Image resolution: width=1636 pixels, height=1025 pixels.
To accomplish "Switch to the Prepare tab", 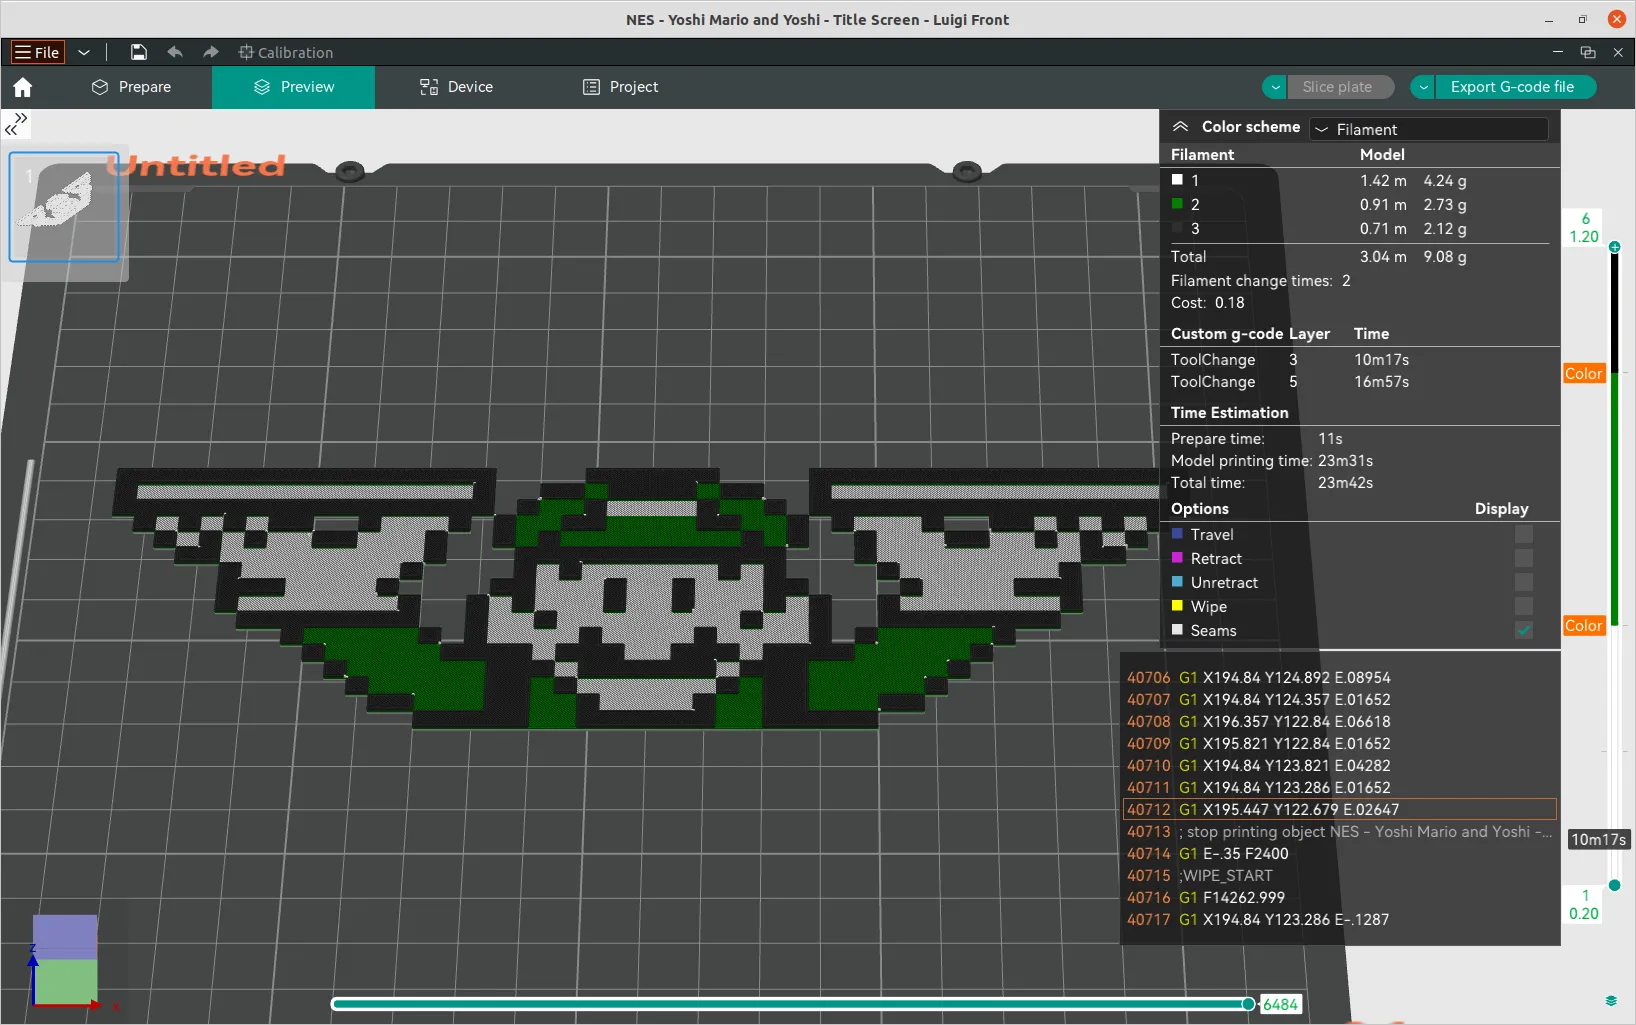I will (x=131, y=87).
